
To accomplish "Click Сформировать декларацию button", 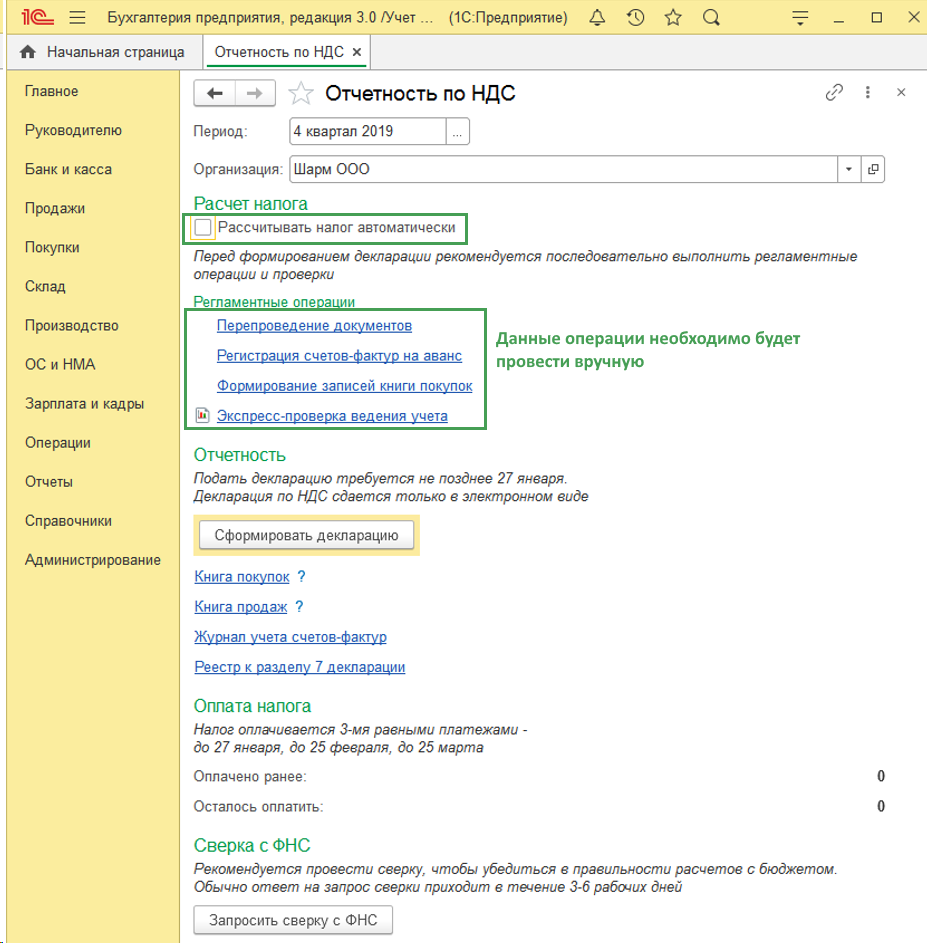I will 307,535.
